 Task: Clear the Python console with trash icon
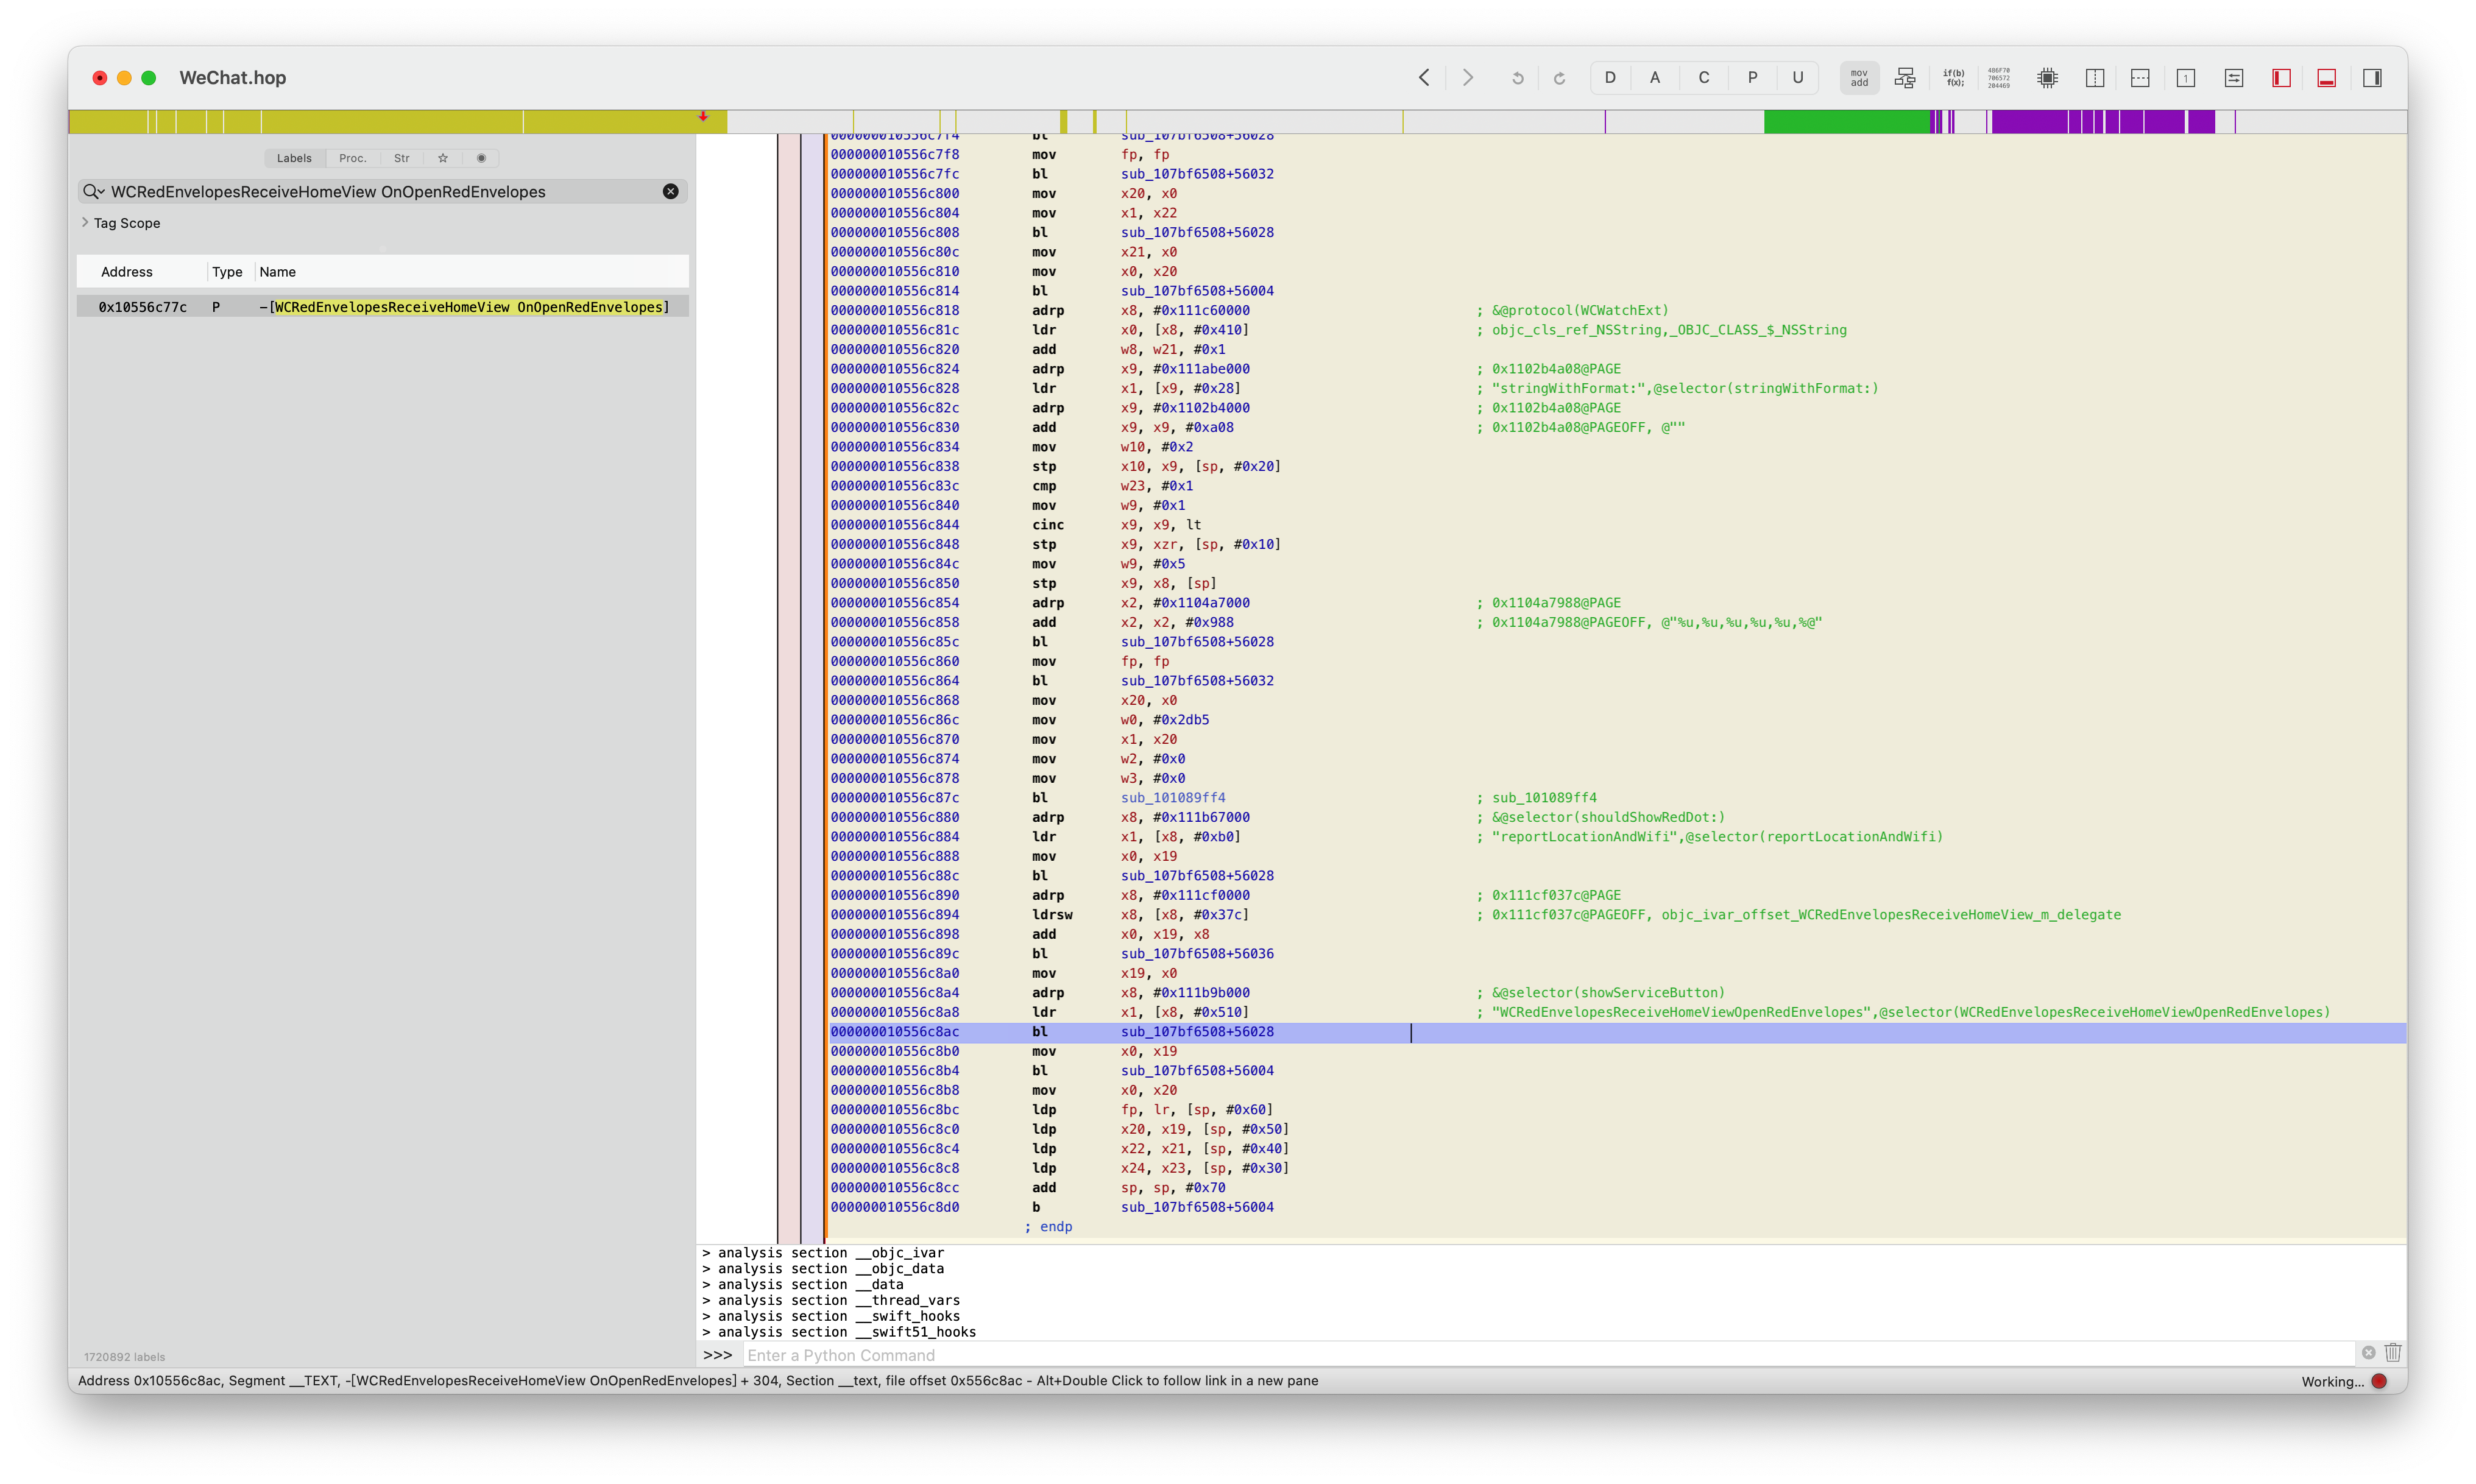[2393, 1353]
